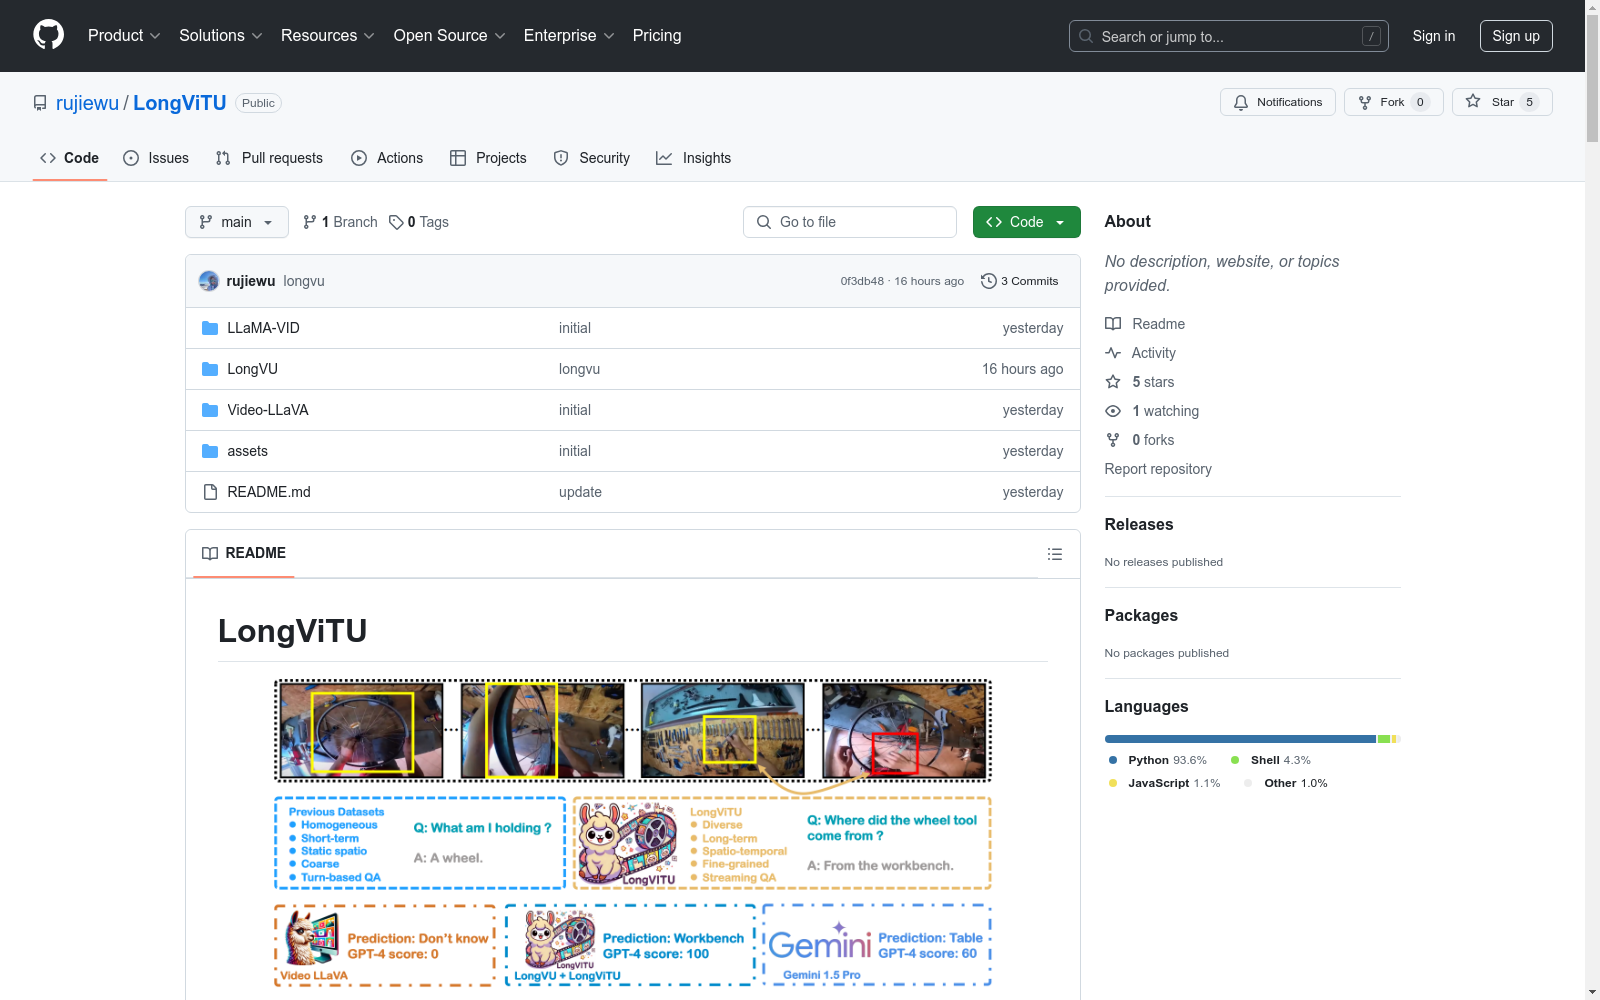The height and width of the screenshot is (1000, 1600).
Task: Click the Notifications bell button
Action: point(1277,102)
